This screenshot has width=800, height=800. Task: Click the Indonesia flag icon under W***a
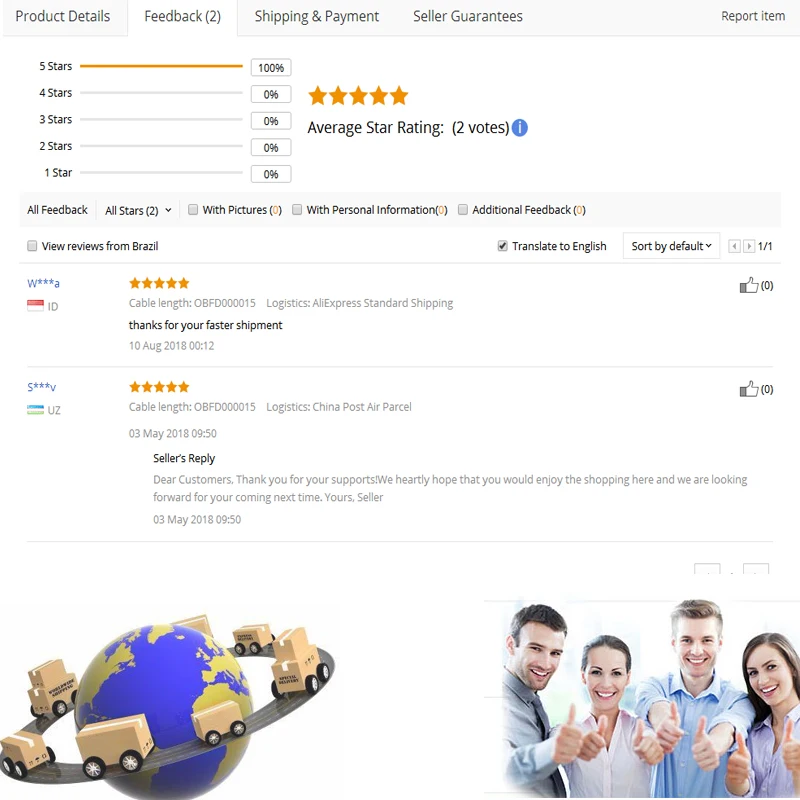[x=35, y=306]
